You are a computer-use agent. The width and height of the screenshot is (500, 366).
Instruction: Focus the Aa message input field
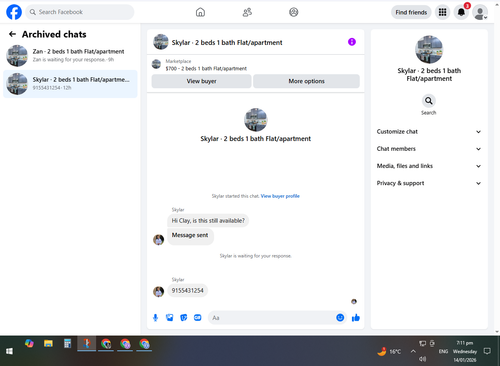272,318
